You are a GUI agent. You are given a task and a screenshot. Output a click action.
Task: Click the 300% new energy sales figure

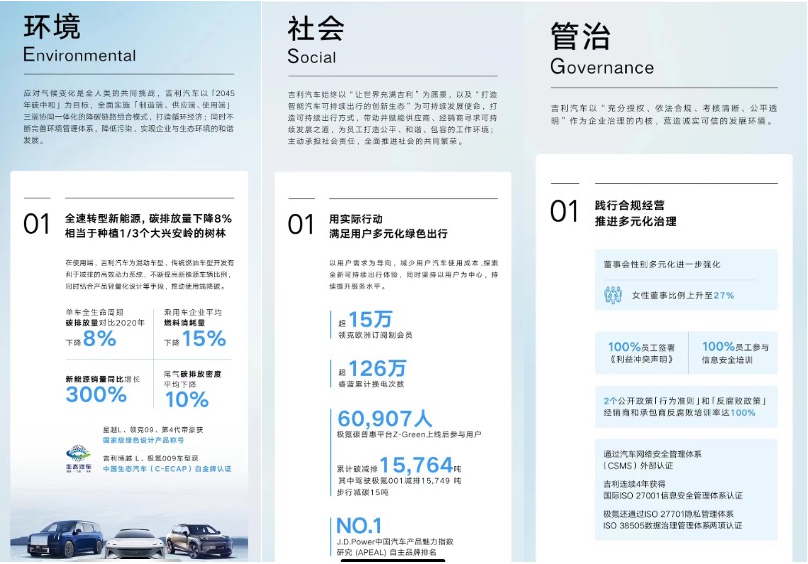pos(96,394)
